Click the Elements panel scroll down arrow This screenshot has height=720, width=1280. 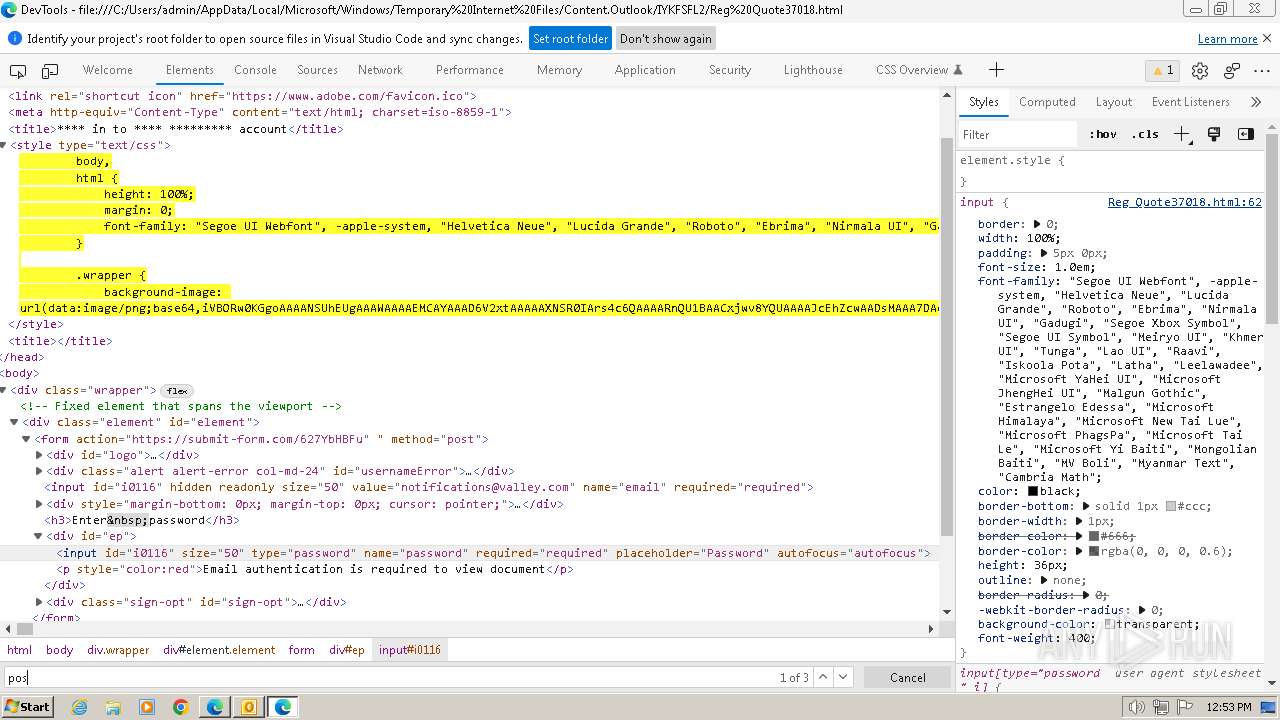coord(946,611)
